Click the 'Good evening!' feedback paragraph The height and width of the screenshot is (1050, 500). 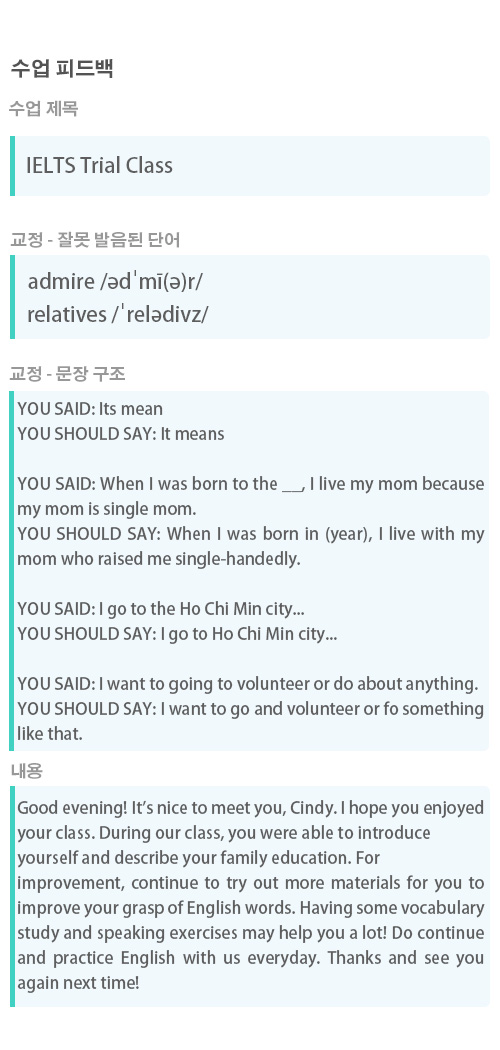pyautogui.click(x=251, y=896)
